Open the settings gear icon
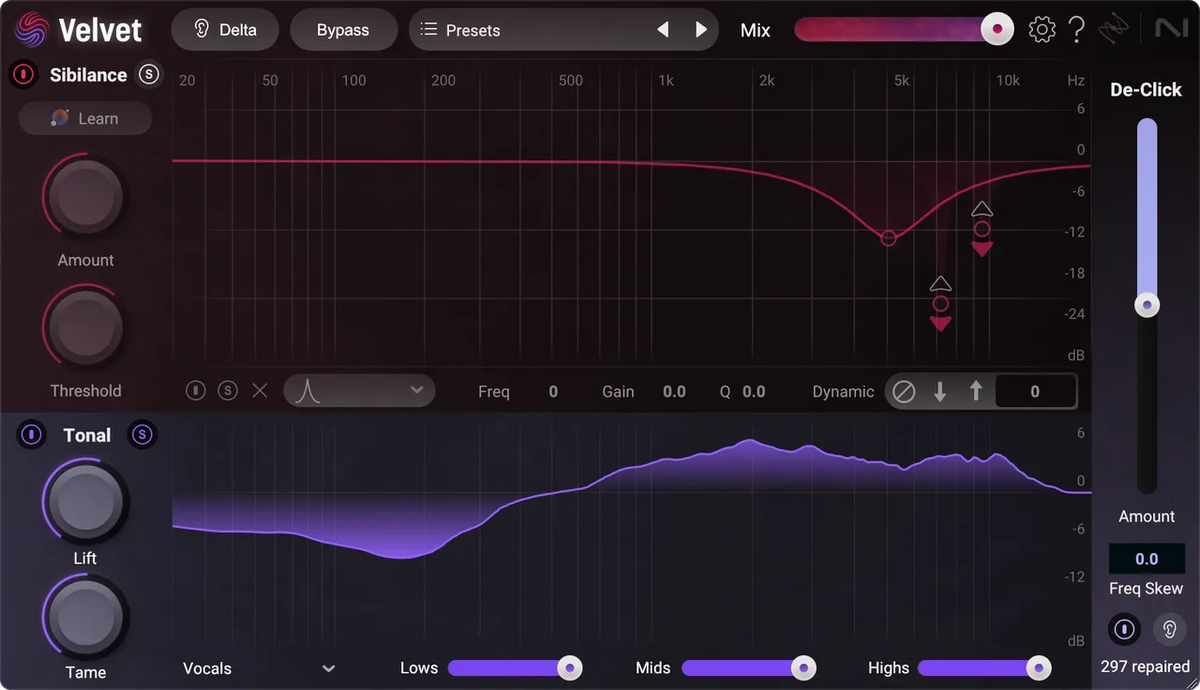The image size is (1200, 690). point(1042,29)
